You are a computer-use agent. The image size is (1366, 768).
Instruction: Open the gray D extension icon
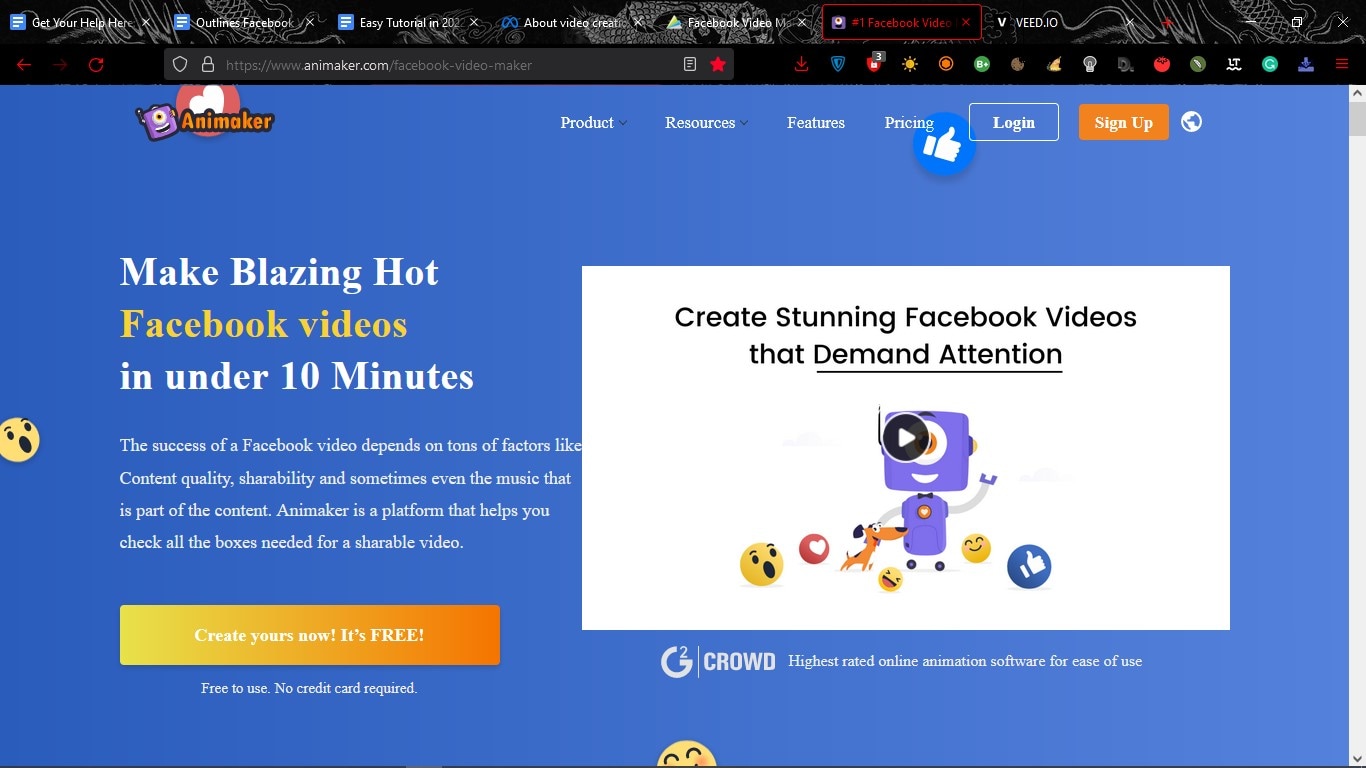coord(1126,65)
